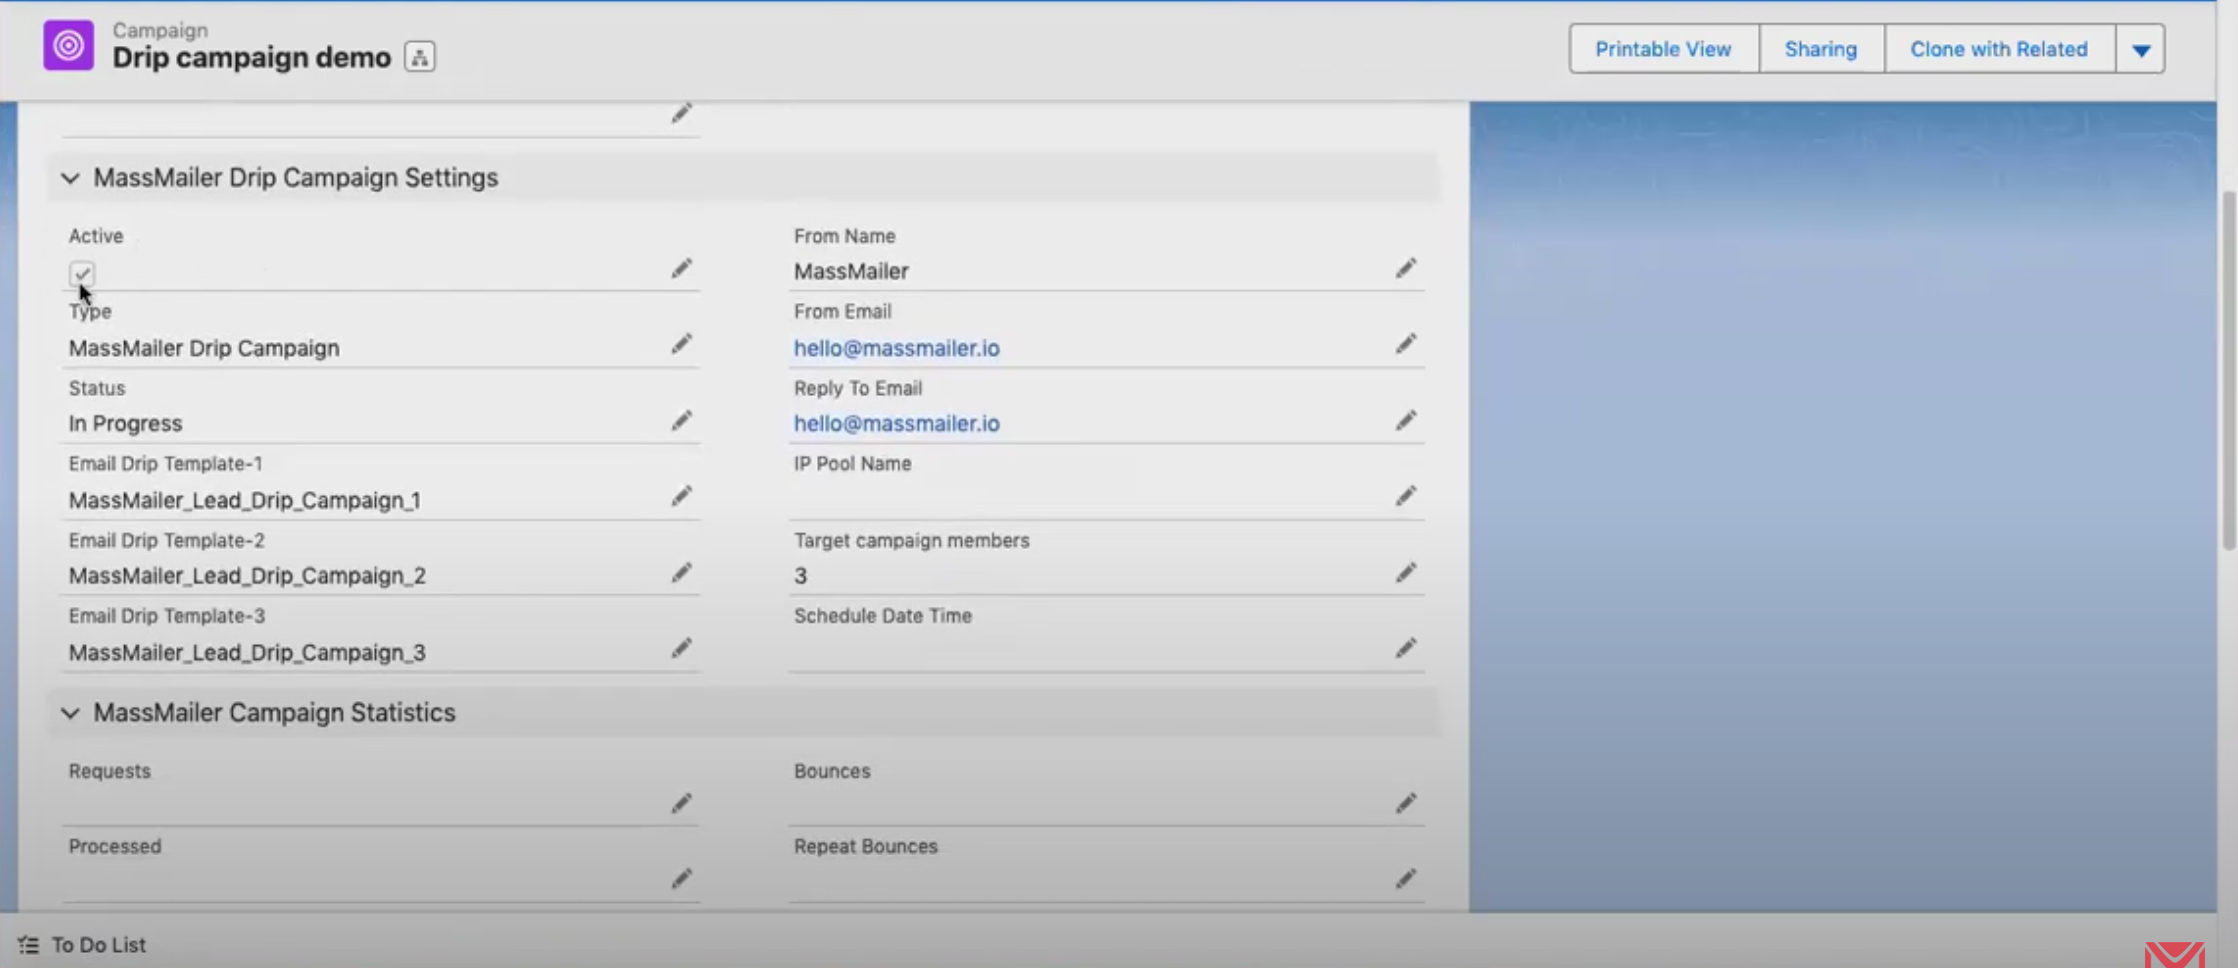This screenshot has width=2238, height=968.
Task: Open the To Do List utility item
Action: (82, 945)
